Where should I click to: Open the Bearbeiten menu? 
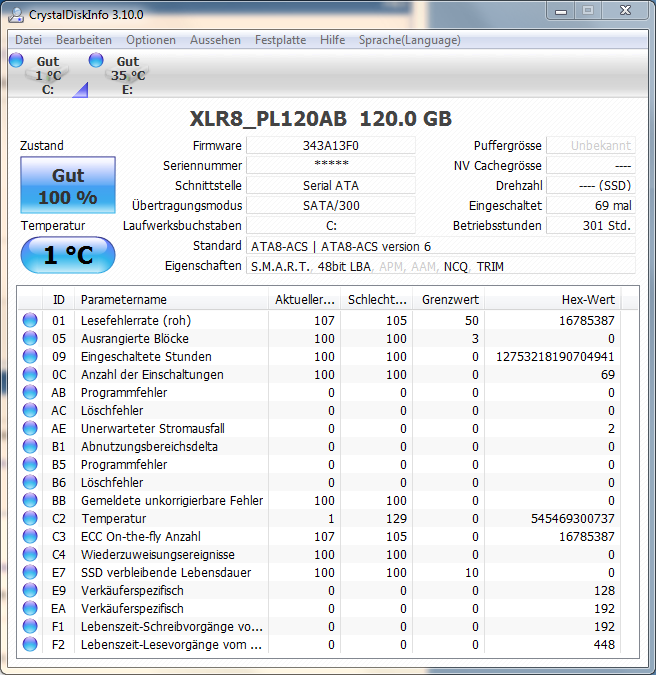(x=84, y=40)
